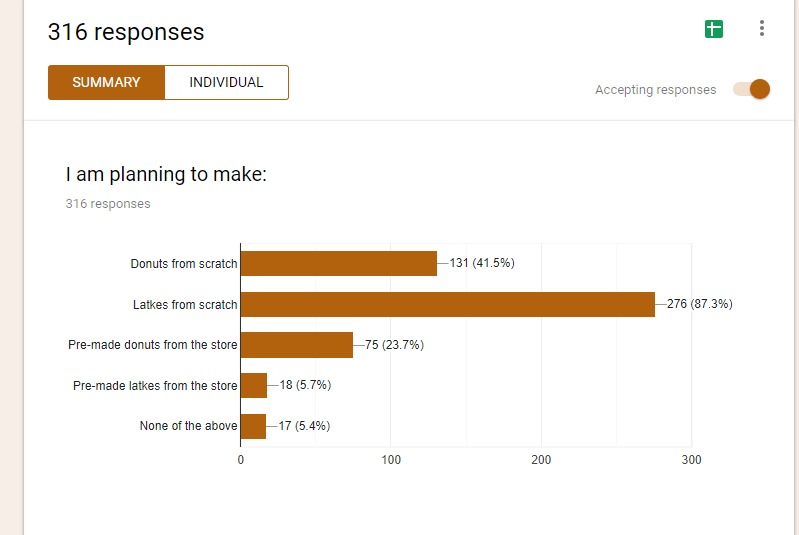Image resolution: width=799 pixels, height=535 pixels.
Task: Click the question title "I am planning to make:"
Action: (x=166, y=175)
